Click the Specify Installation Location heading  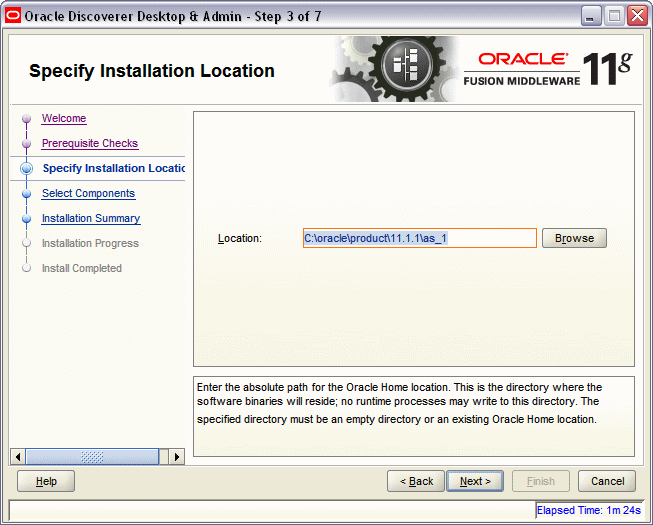(x=152, y=71)
